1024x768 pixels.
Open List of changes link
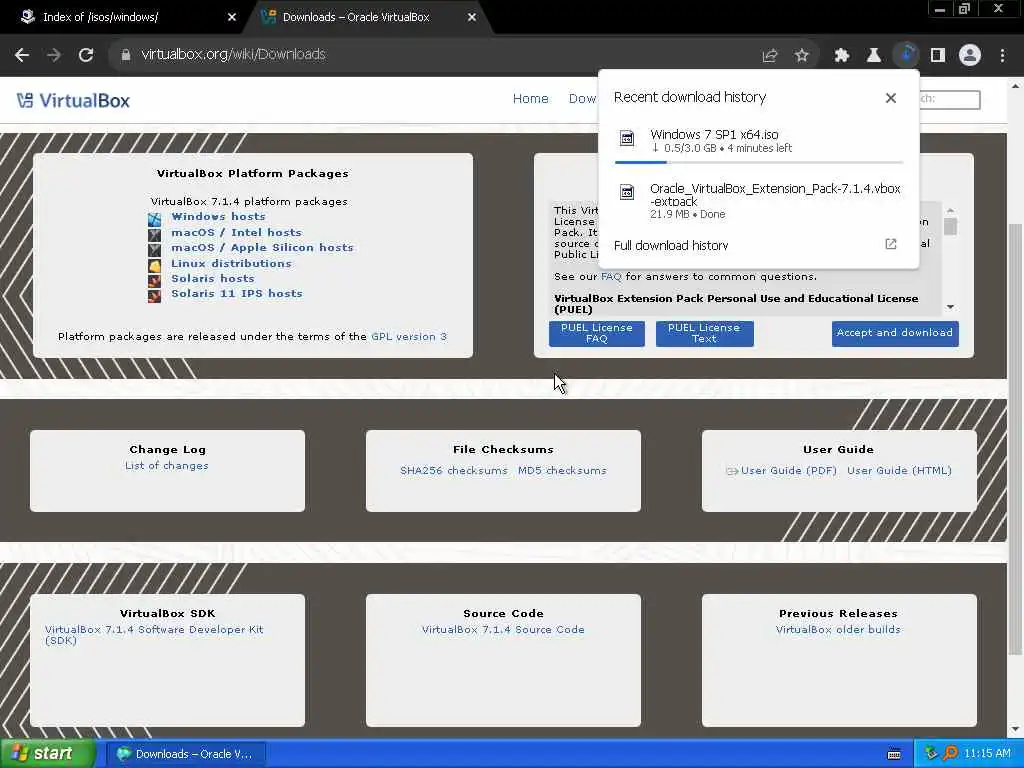tap(167, 466)
